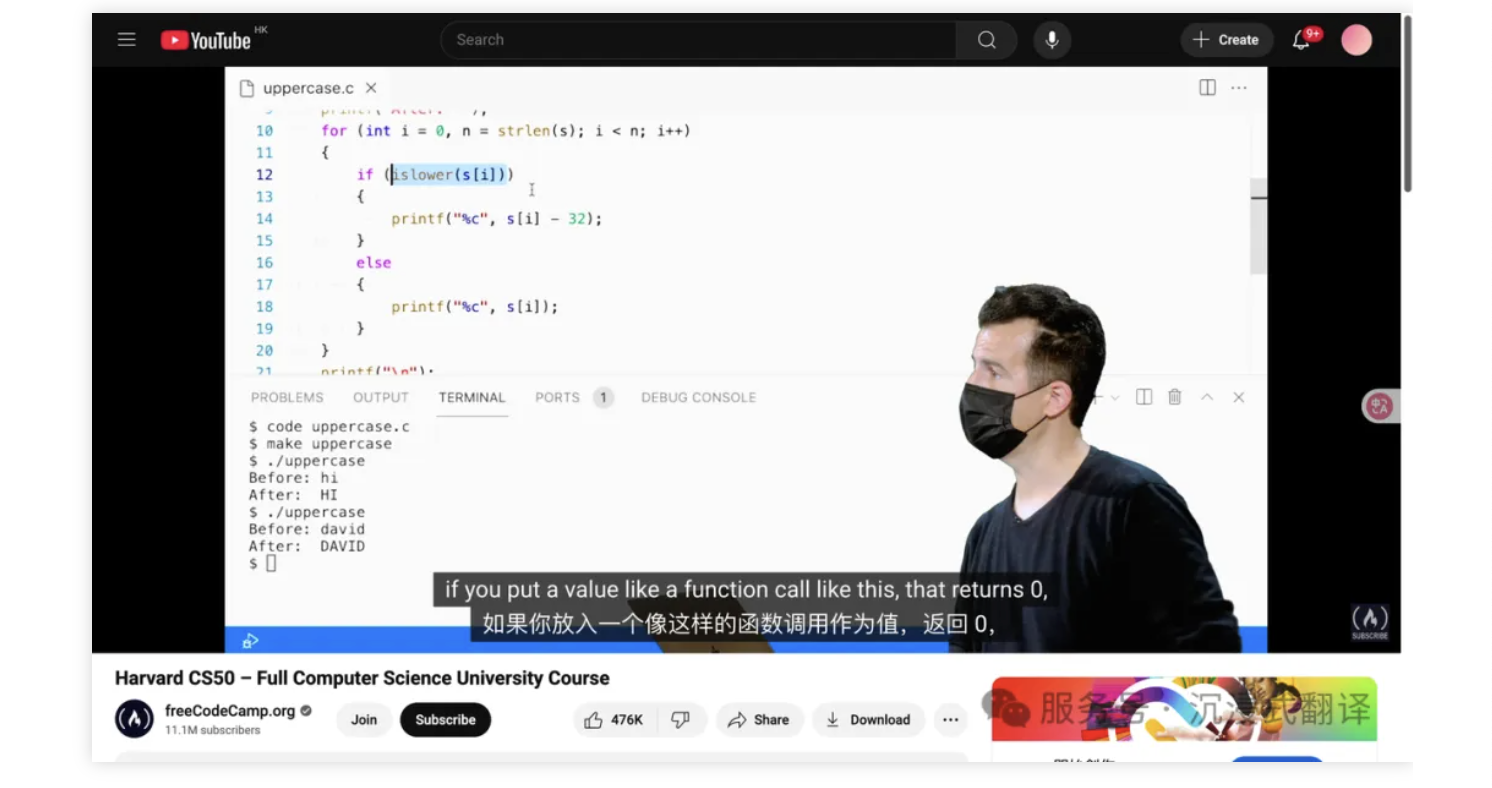This screenshot has height=788, width=1492.
Task: Click the freeCodeCamp.org channel name
Action: point(230,711)
